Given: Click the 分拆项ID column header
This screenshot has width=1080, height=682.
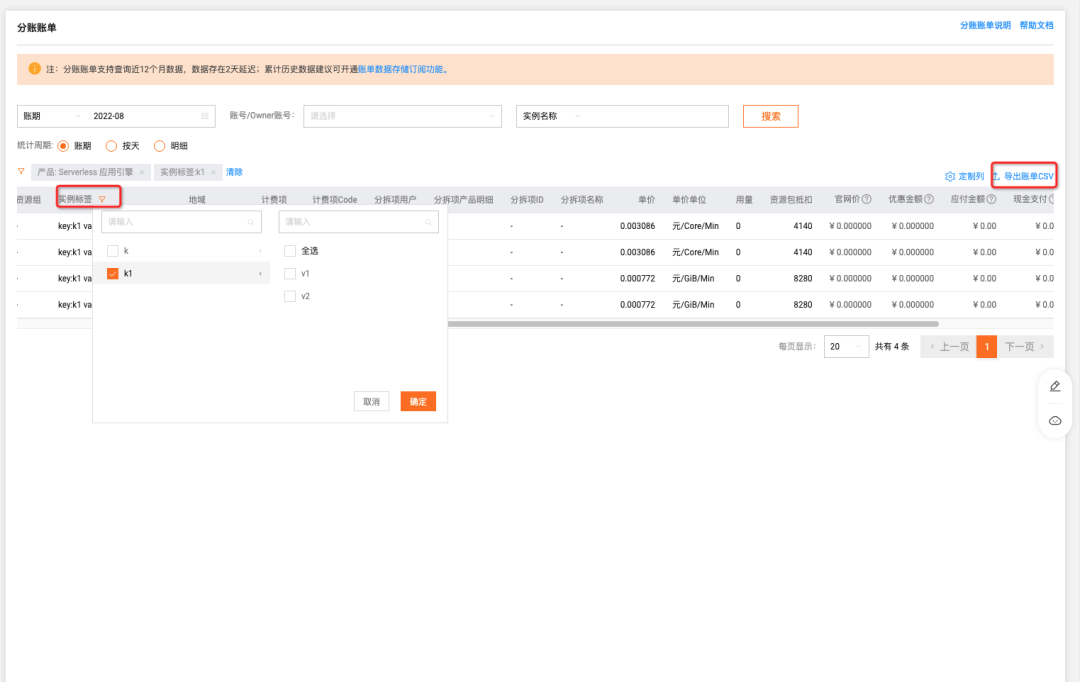Looking at the screenshot, I should (527, 200).
